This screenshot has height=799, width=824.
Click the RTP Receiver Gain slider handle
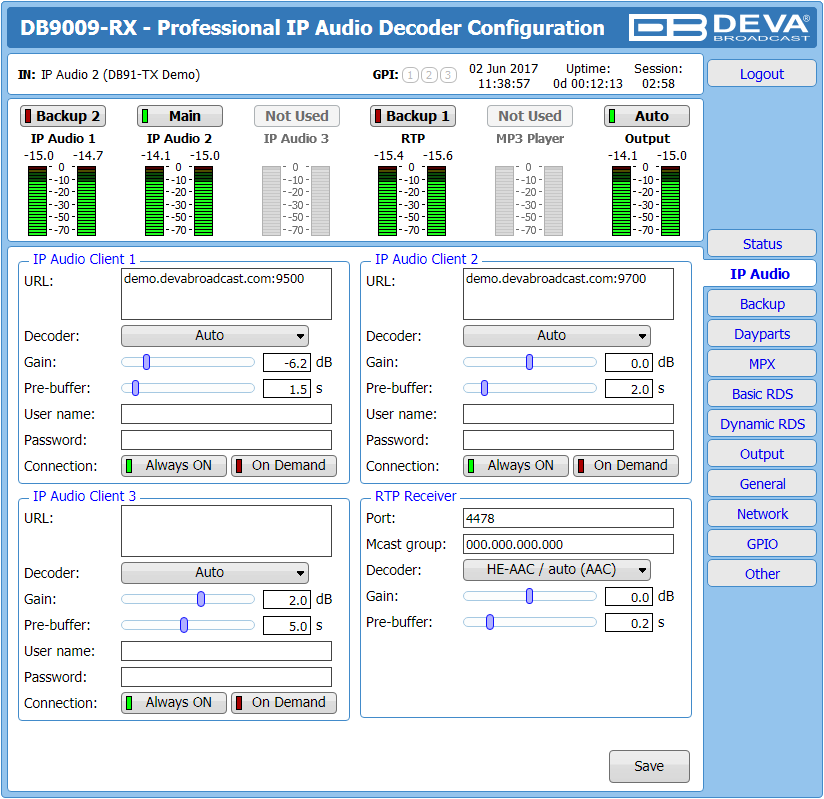click(x=530, y=596)
